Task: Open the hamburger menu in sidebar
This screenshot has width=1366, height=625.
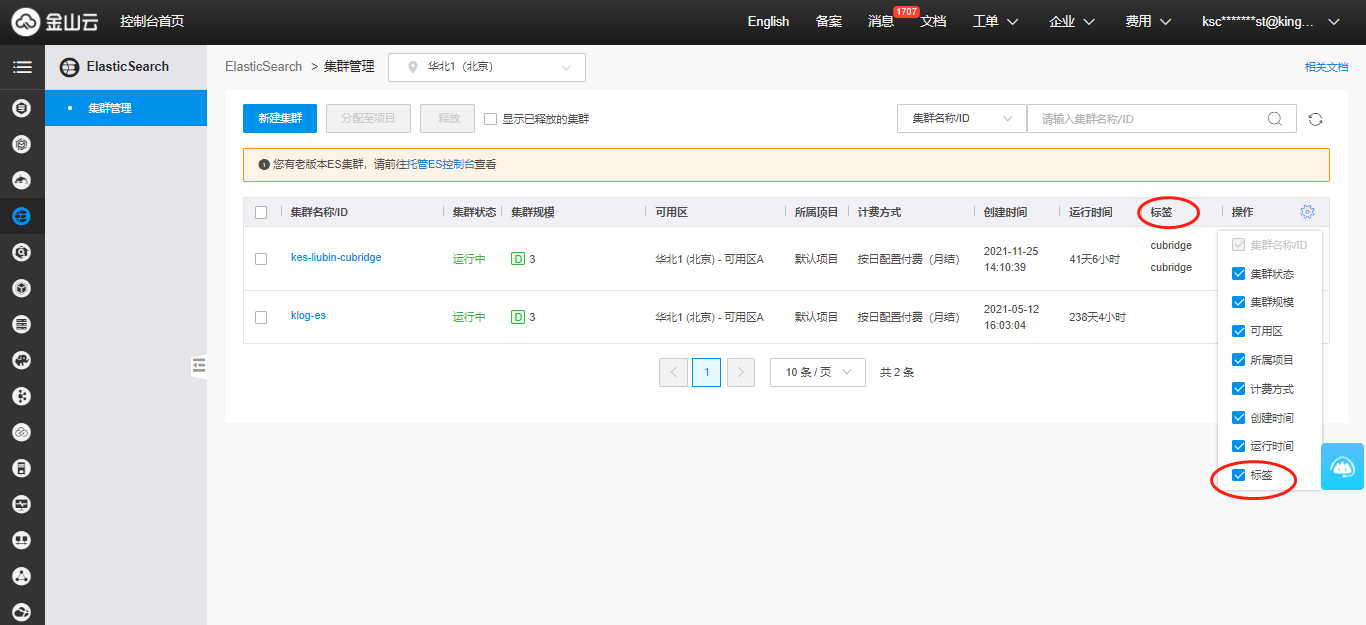Action: (x=22, y=67)
